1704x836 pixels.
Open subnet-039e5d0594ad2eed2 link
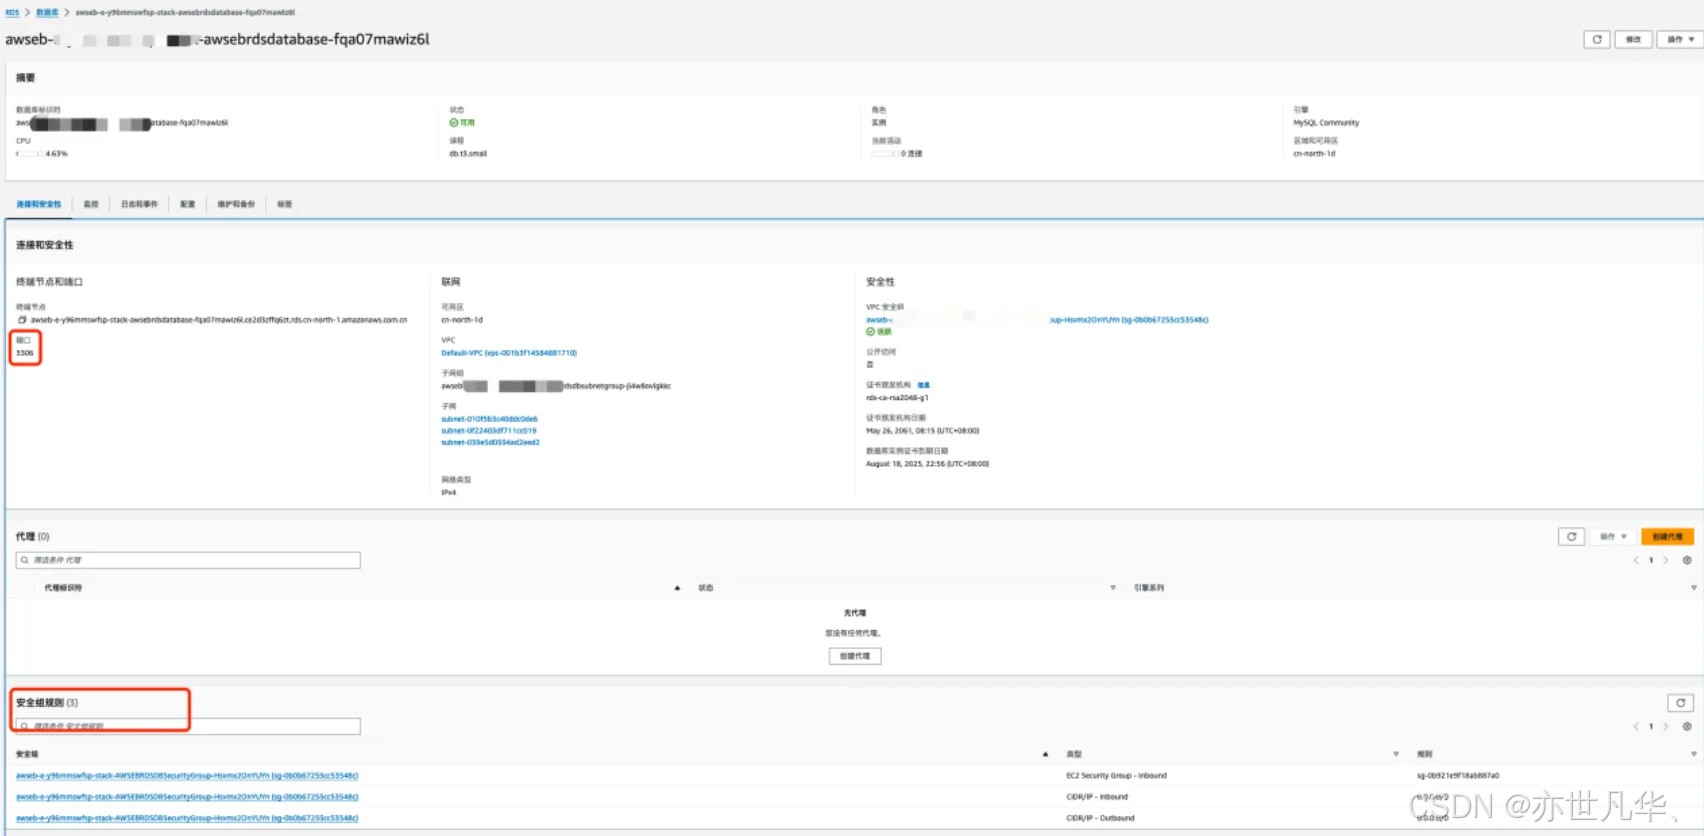tap(490, 442)
